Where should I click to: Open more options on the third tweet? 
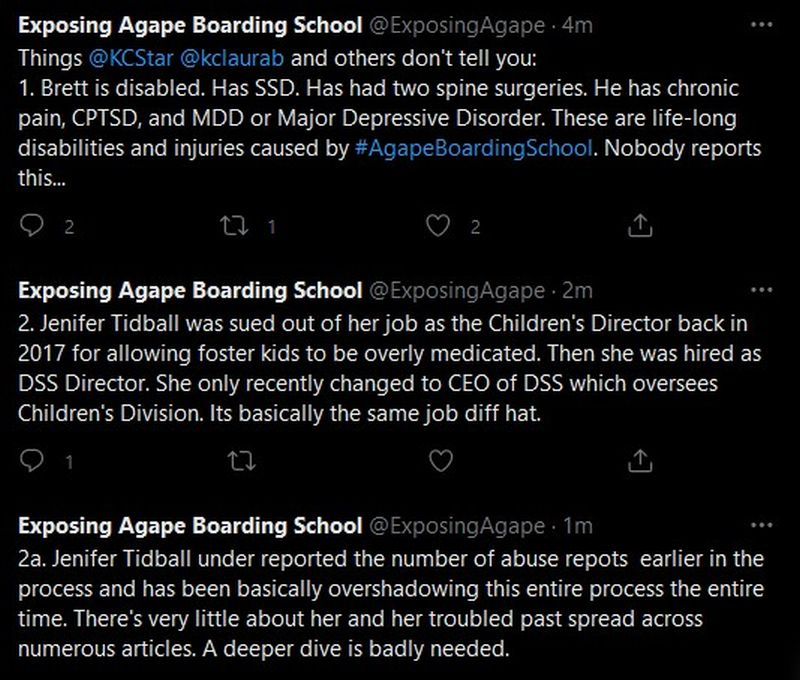762,524
